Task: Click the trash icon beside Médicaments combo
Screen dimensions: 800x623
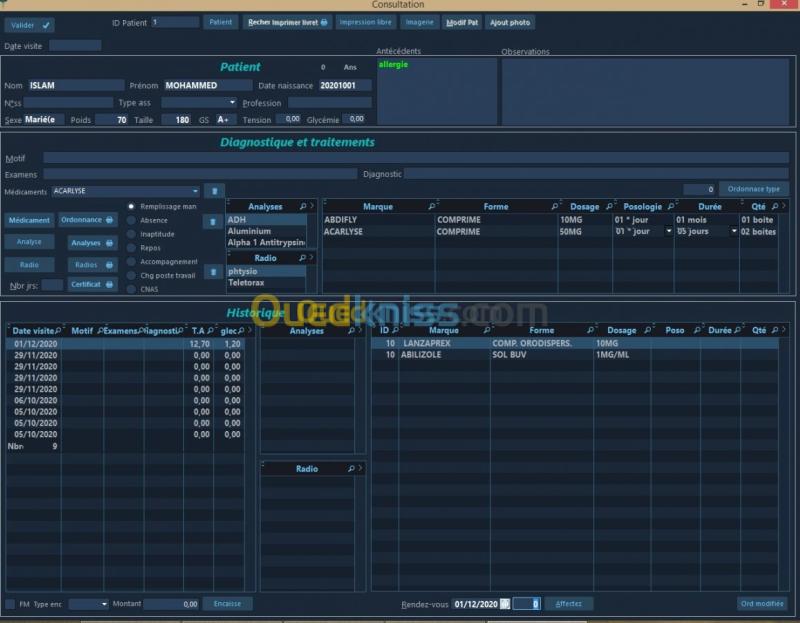Action: click(214, 191)
